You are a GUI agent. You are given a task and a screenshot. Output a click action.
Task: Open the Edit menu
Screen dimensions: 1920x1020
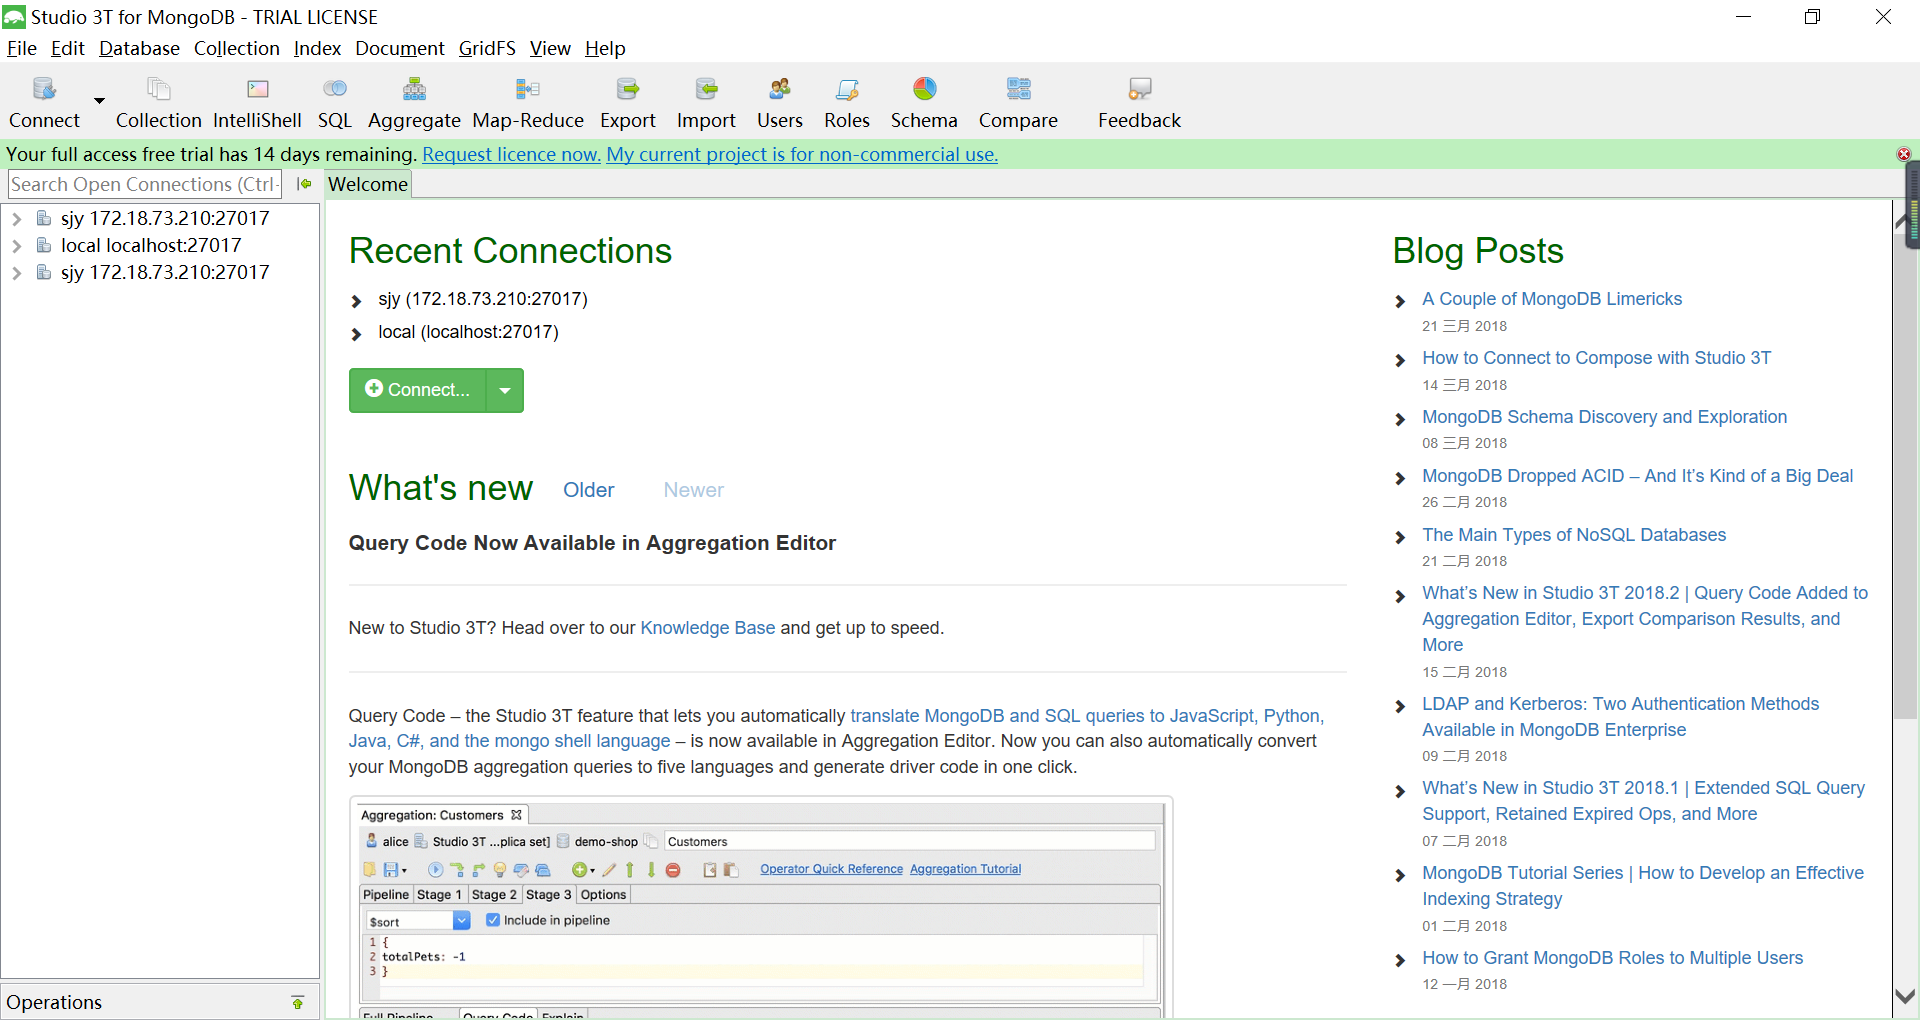pos(68,48)
